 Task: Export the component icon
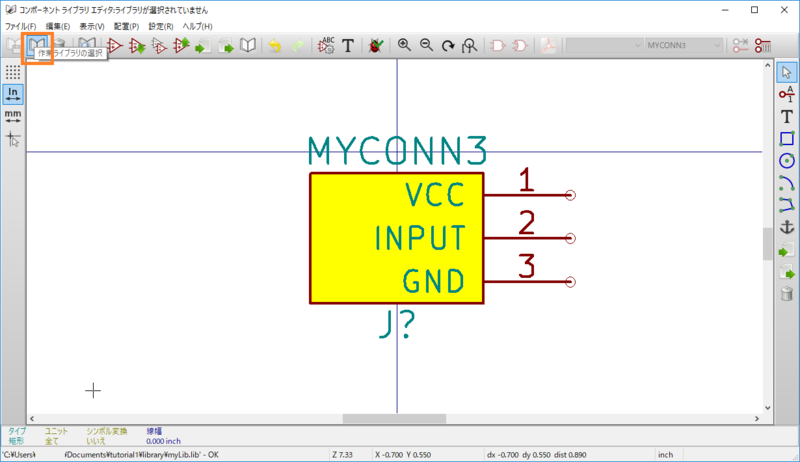tap(226, 45)
